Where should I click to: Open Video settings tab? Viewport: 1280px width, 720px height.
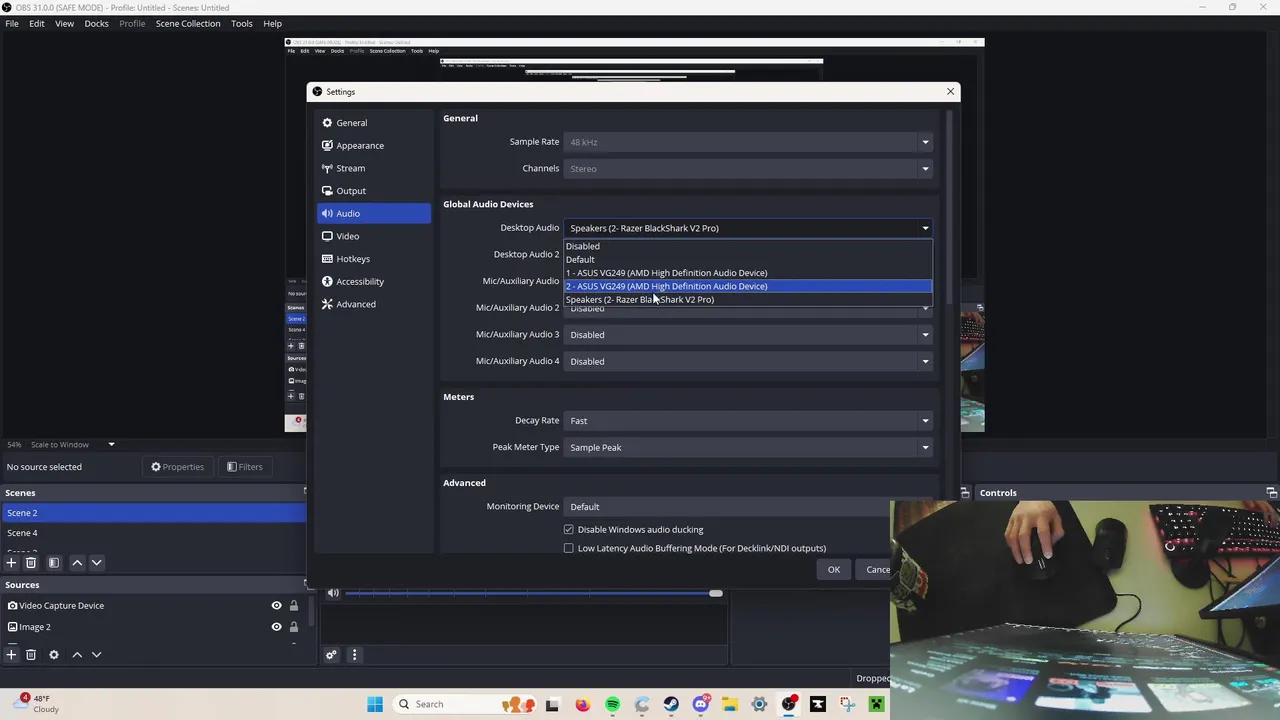click(x=374, y=236)
